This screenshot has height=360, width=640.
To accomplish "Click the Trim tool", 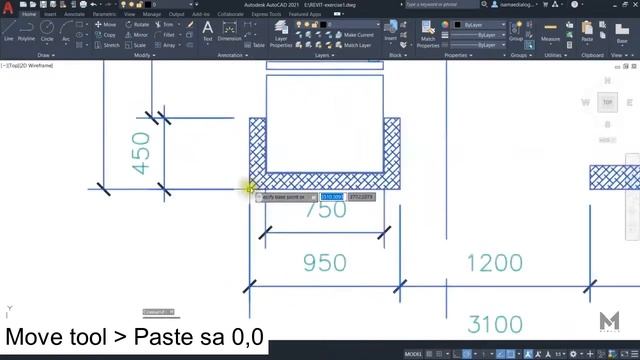I will (x=164, y=24).
